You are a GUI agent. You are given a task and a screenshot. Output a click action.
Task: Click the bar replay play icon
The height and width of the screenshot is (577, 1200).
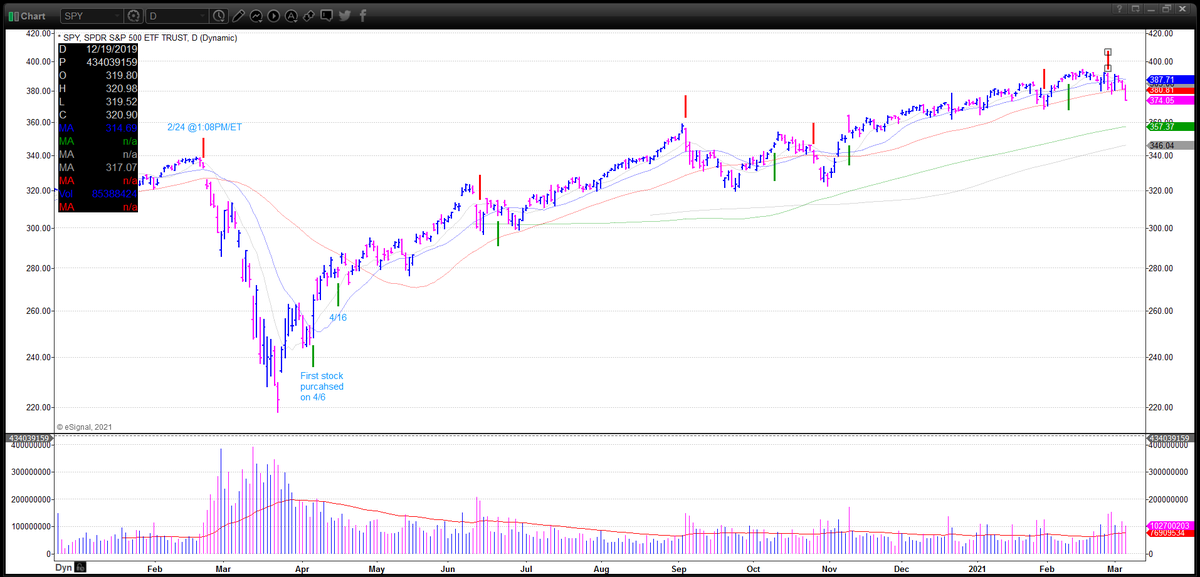tap(273, 16)
